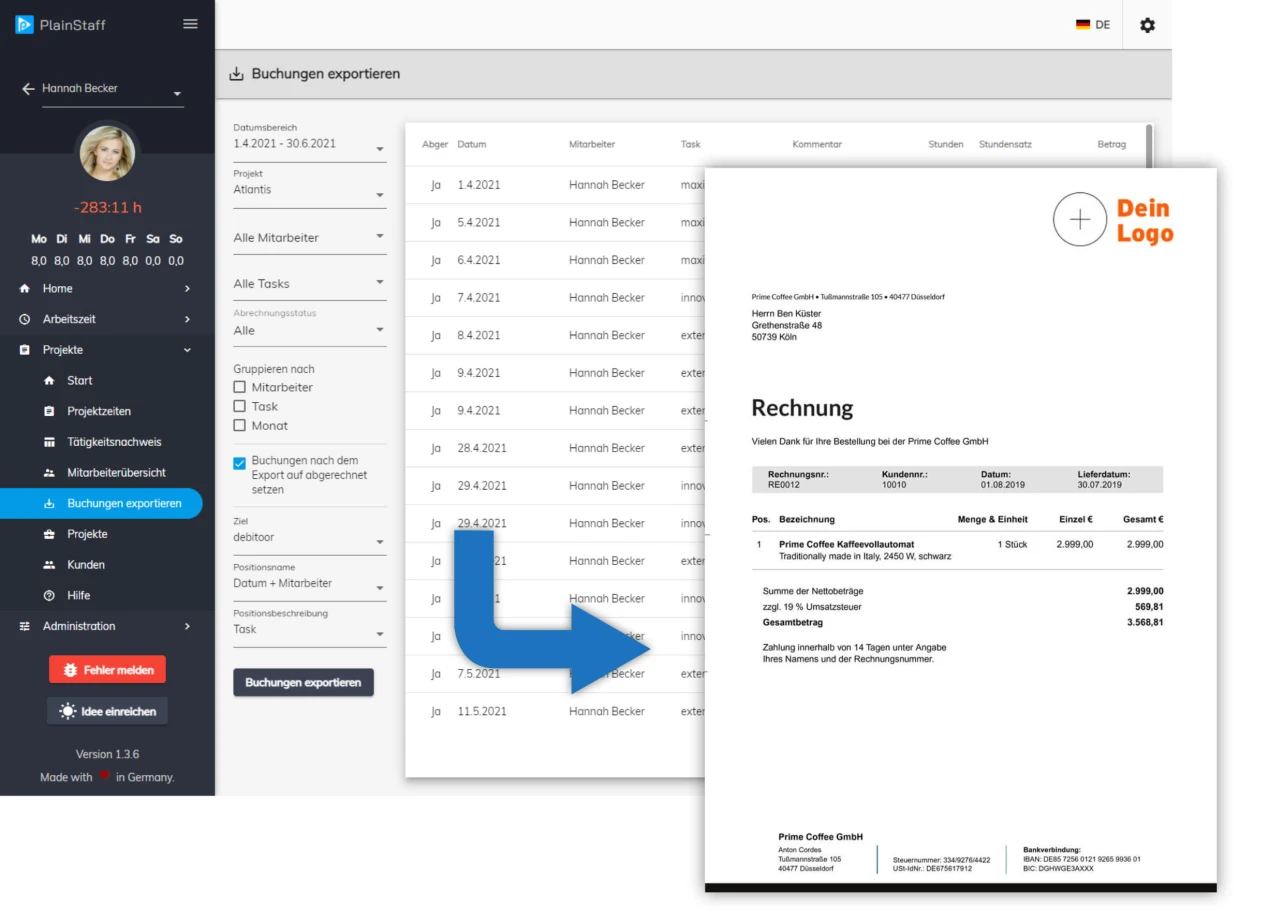This screenshot has height=923, width=1284.
Task: Click the Projekte clipboard icon
Action: tap(25, 350)
